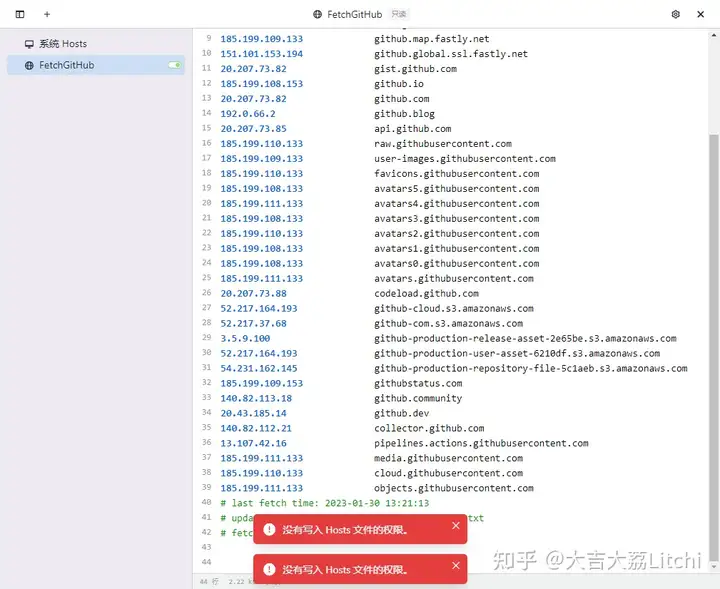Screen dimensions: 720x589
Task: Click IP 192.0.66.2 on line 14
Action: (248, 114)
